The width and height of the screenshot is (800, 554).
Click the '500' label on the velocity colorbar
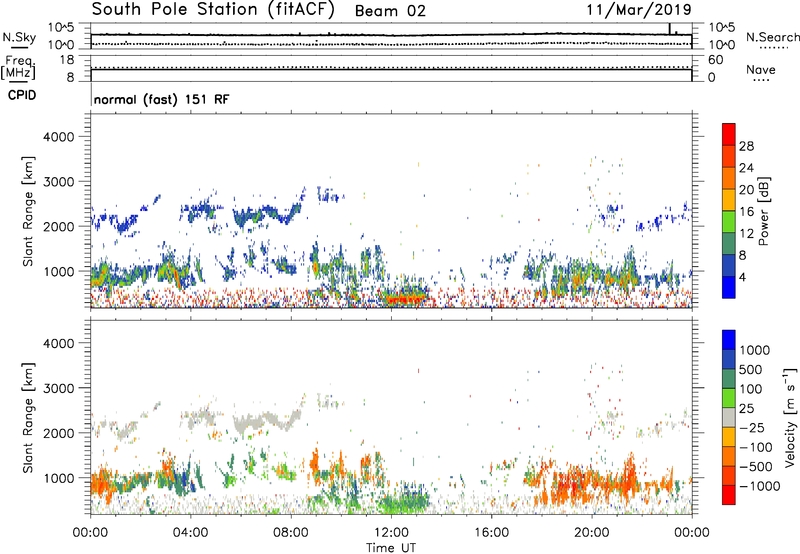751,369
